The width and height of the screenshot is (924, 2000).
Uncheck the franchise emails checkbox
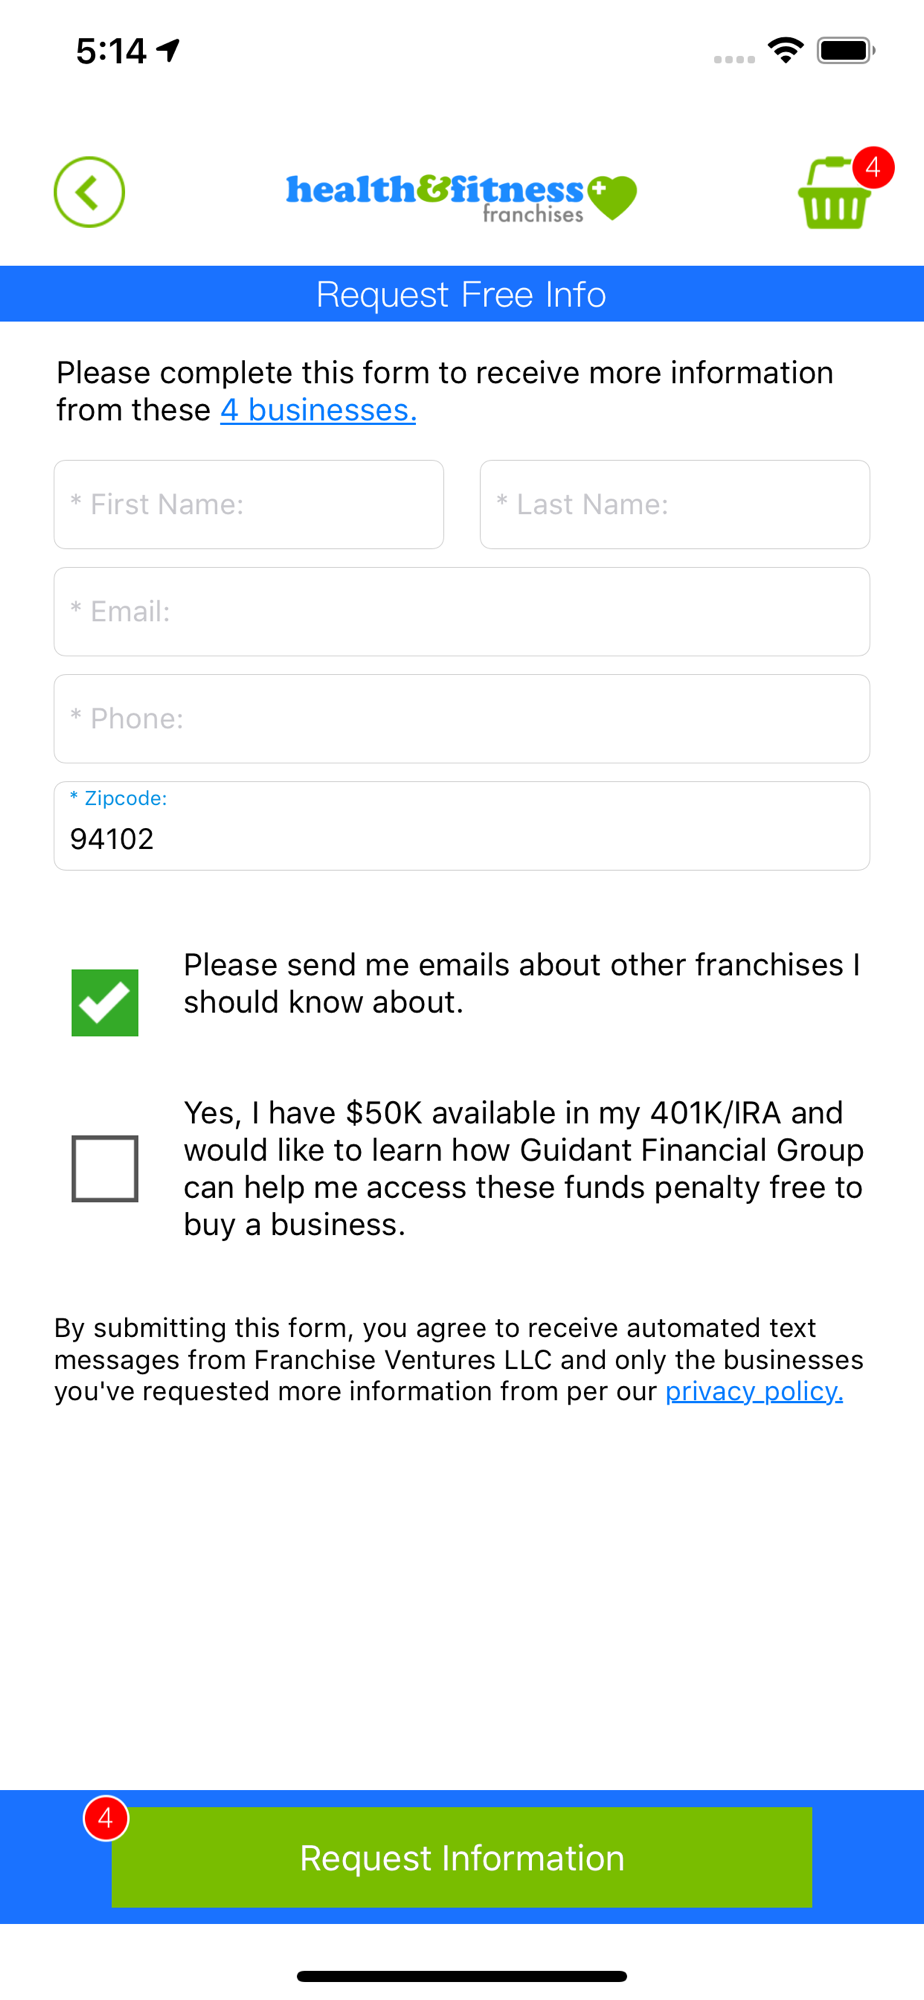(x=105, y=1002)
